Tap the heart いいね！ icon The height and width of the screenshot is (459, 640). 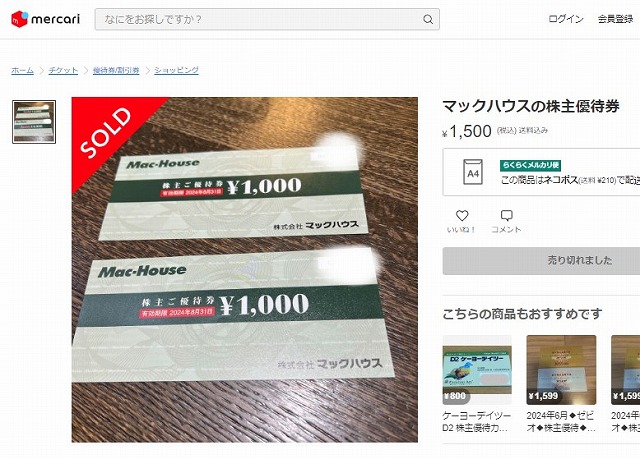coord(462,215)
